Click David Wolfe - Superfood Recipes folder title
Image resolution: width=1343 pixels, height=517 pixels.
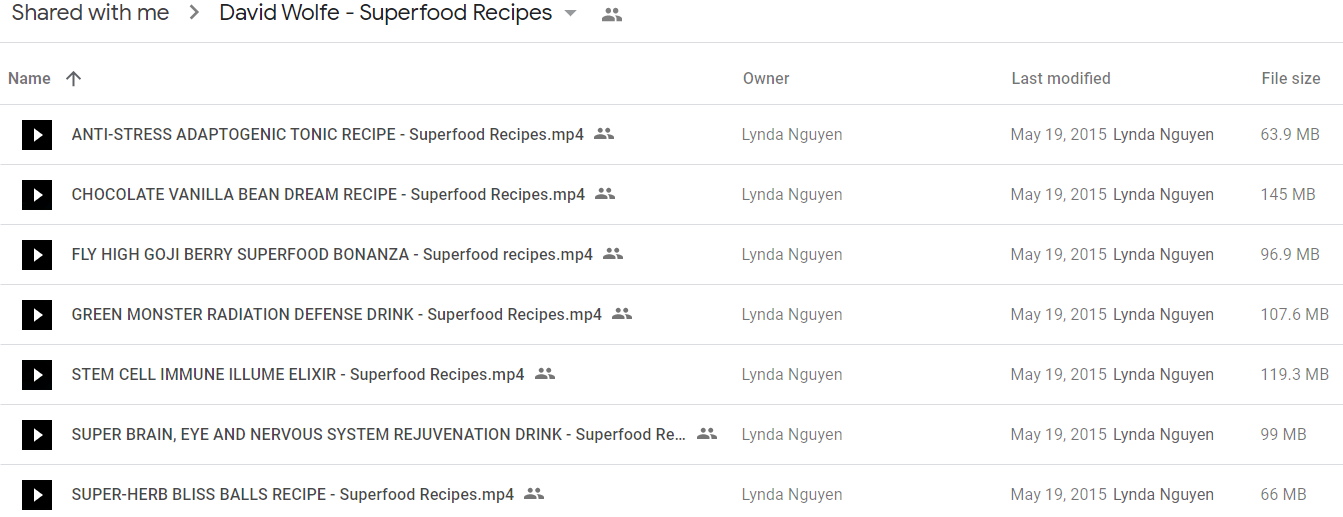[385, 13]
